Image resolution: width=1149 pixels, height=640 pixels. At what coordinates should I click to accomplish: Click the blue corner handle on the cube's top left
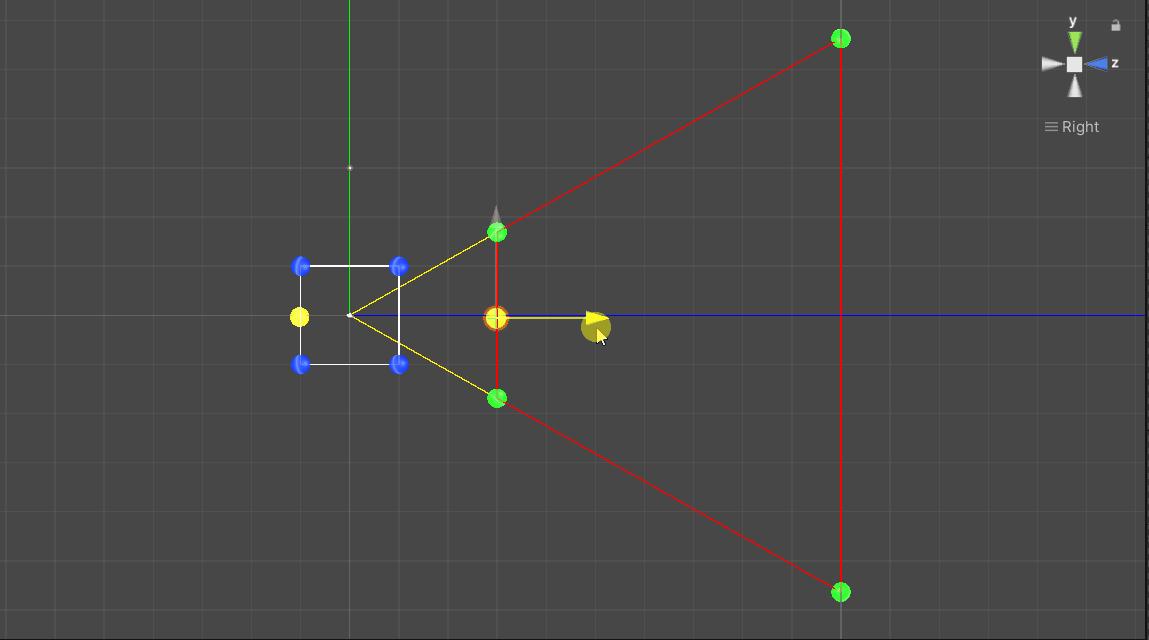(300, 265)
